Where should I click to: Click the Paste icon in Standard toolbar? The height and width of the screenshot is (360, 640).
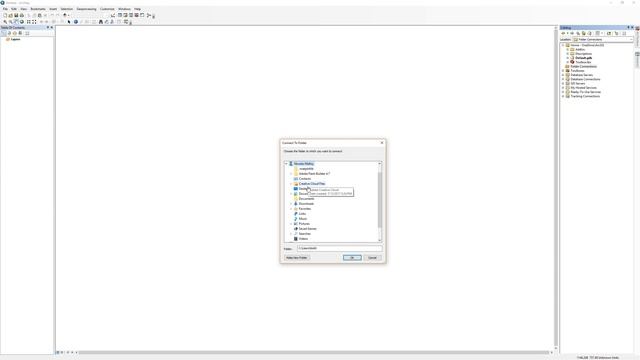click(x=40, y=15)
